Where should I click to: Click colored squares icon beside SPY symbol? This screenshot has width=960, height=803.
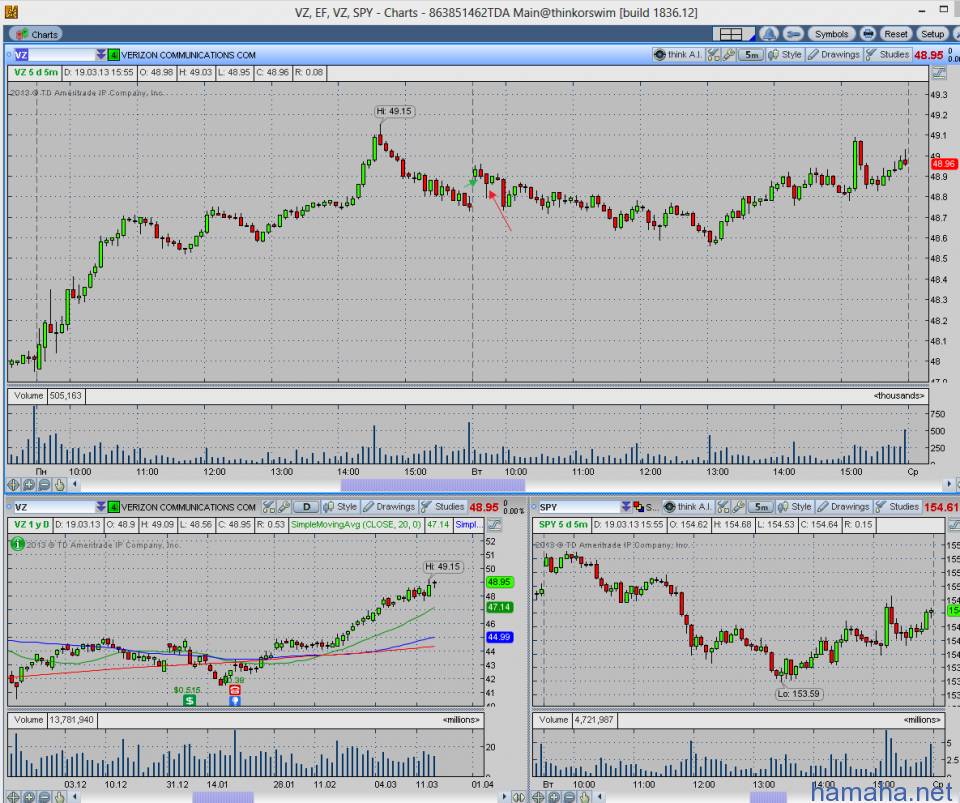click(638, 507)
